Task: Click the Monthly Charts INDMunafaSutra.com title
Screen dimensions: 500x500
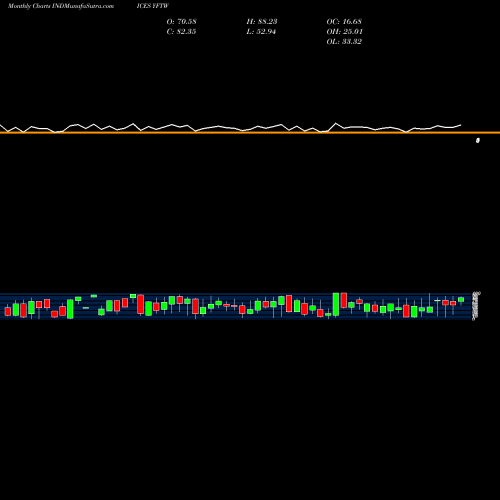Action: pyautogui.click(x=61, y=6)
